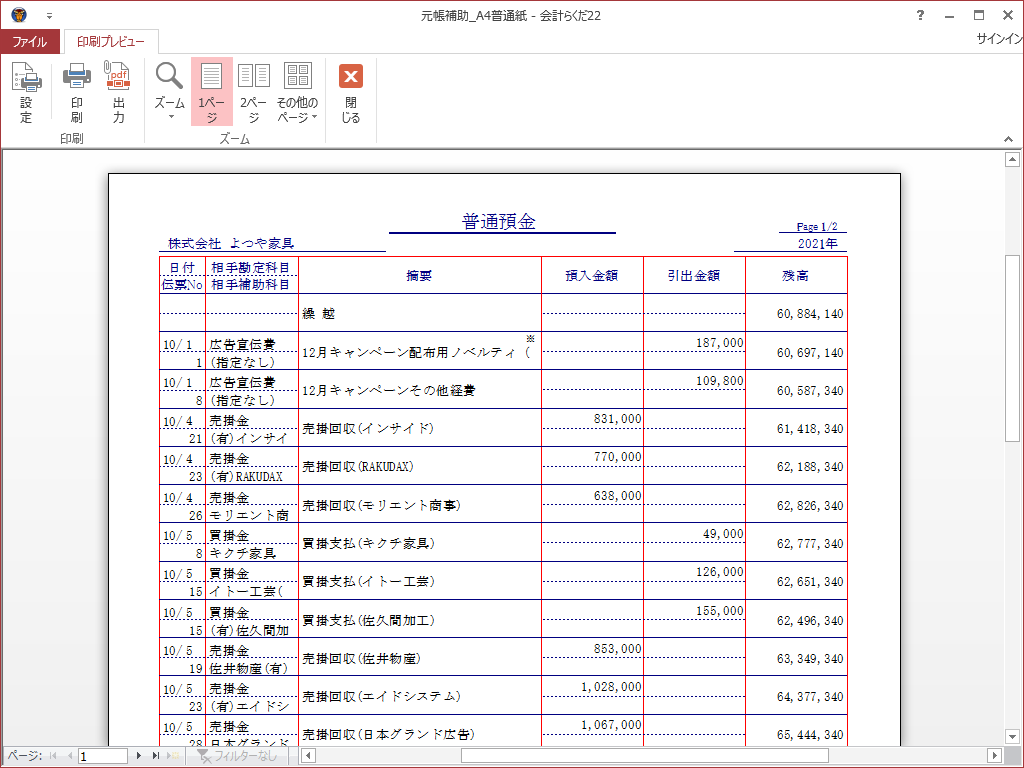1024x768 pixels.
Task: Click 買掛支払(イトー工芸) description
Action: [368, 582]
